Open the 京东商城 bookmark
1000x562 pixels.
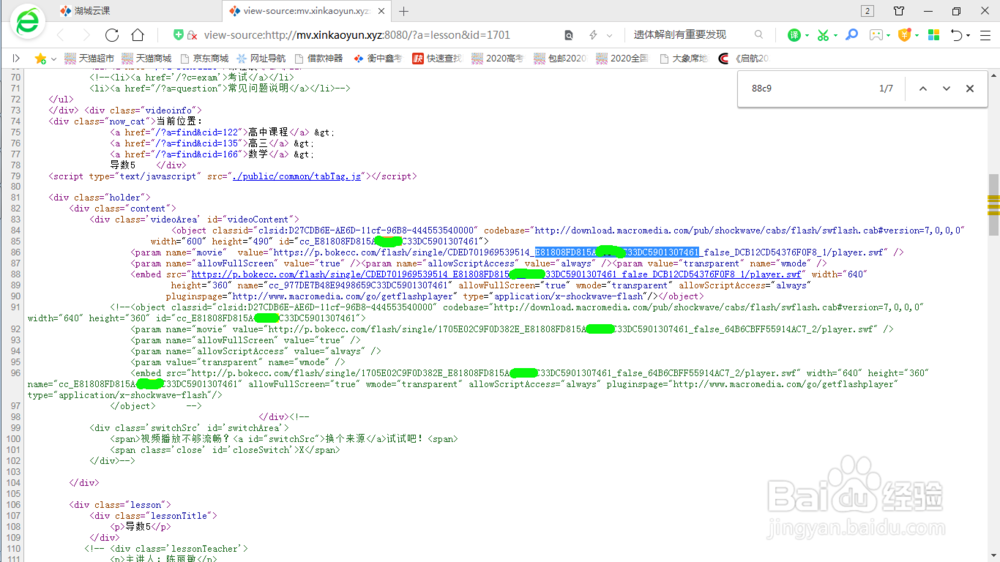(204, 58)
